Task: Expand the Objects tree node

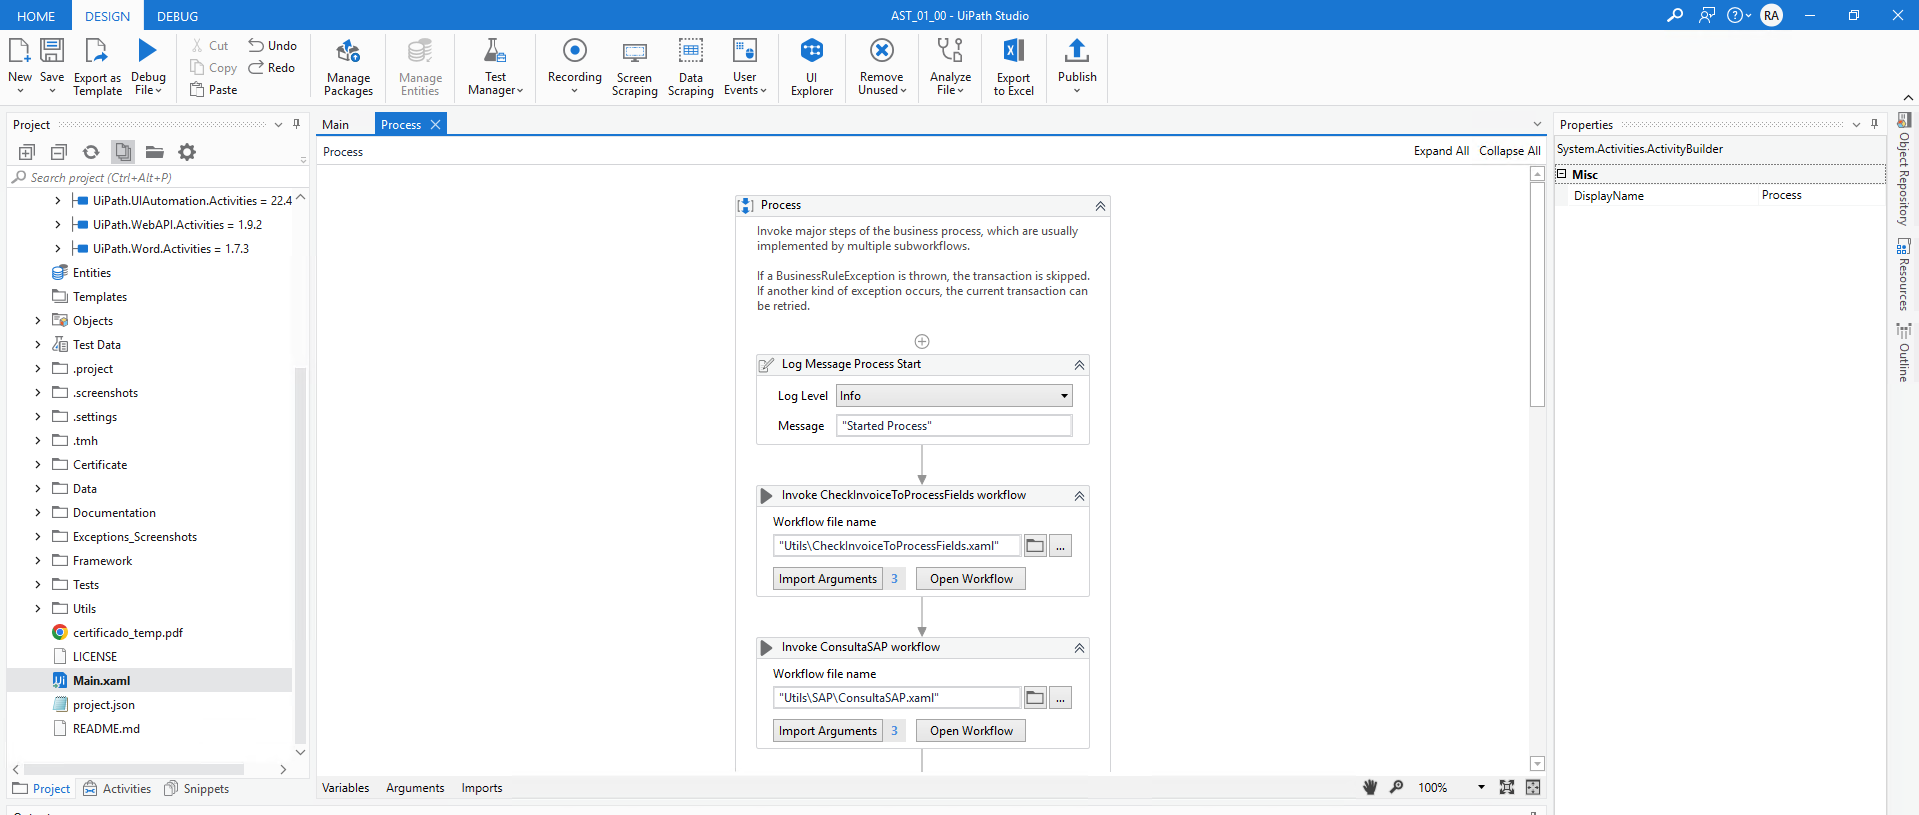Action: click(x=38, y=320)
